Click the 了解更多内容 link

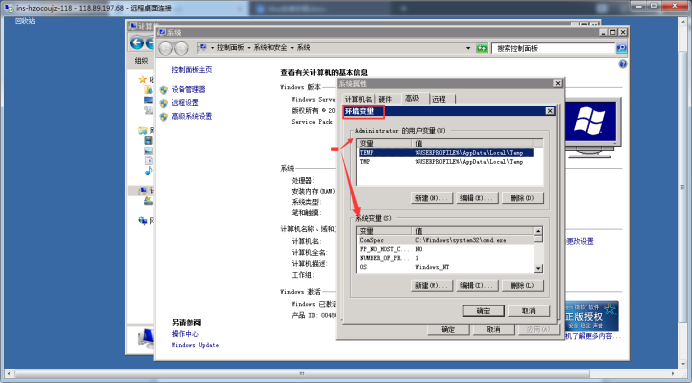tap(593, 336)
